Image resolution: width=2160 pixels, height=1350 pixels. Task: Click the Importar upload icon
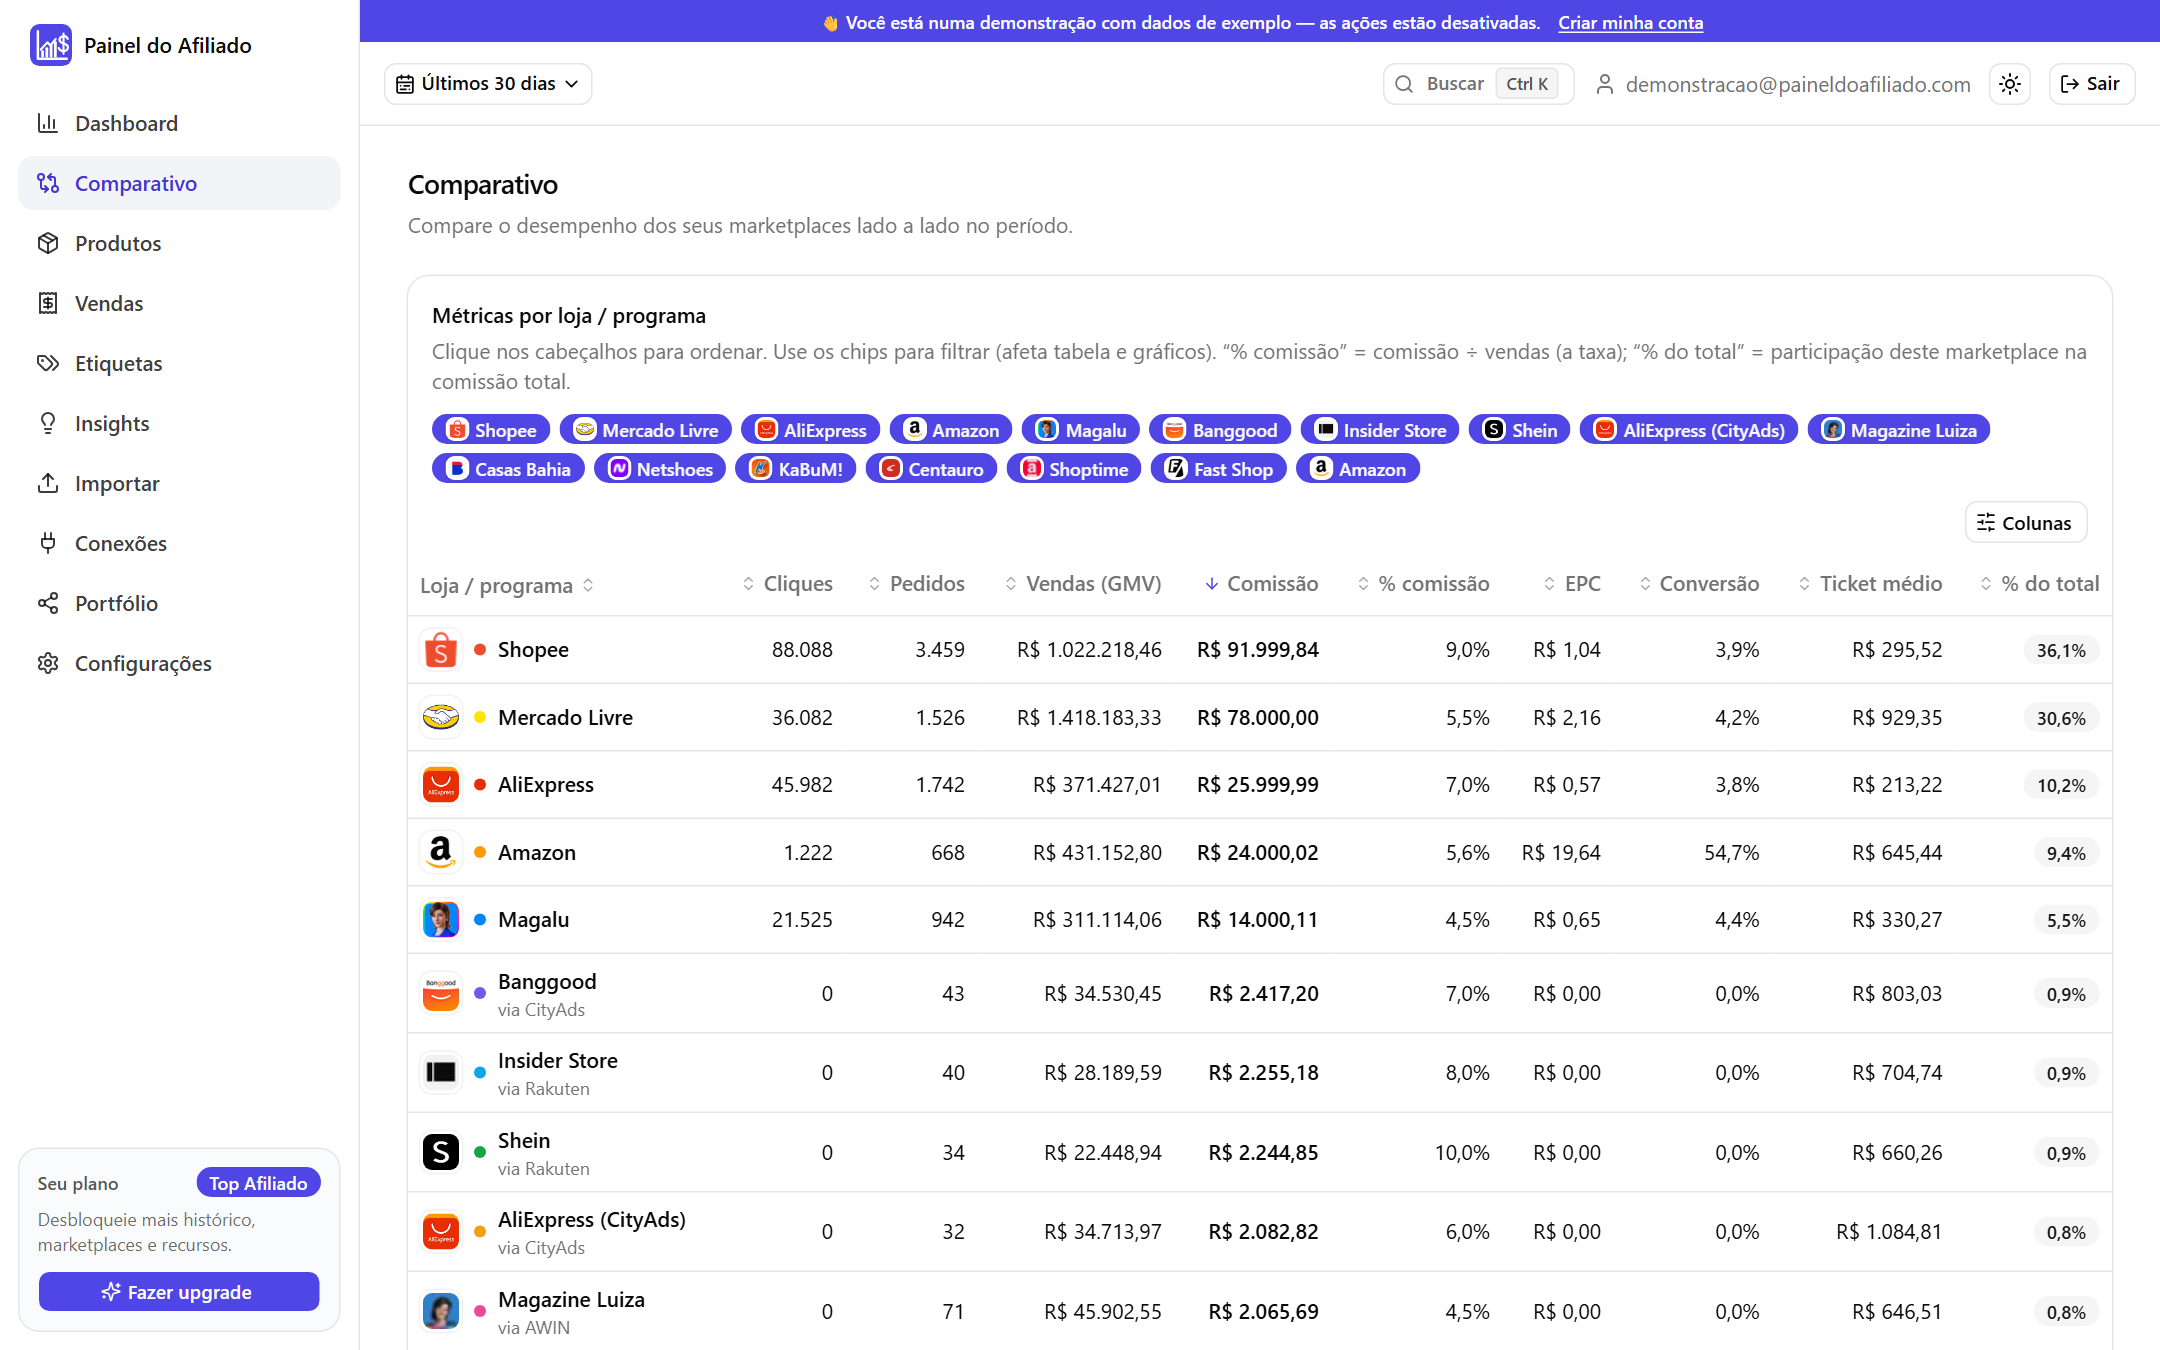(x=48, y=483)
